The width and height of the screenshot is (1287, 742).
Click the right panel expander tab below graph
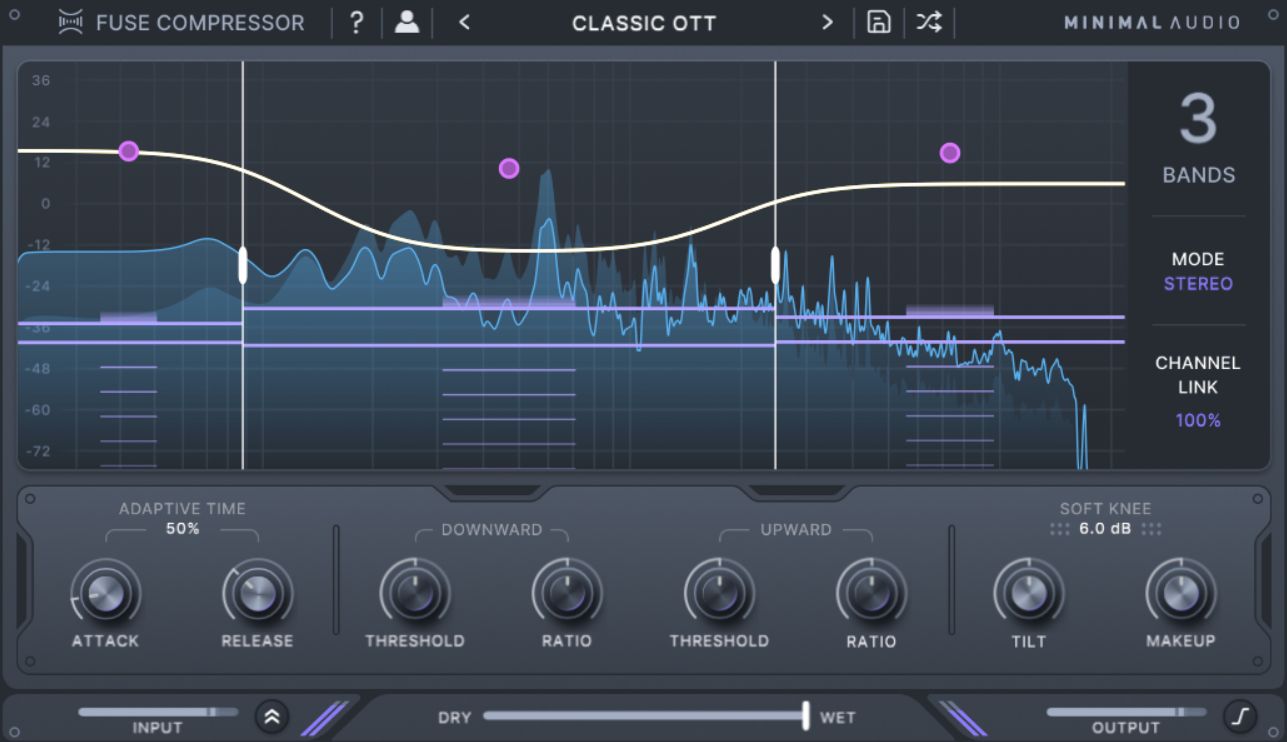pyautogui.click(x=796, y=491)
